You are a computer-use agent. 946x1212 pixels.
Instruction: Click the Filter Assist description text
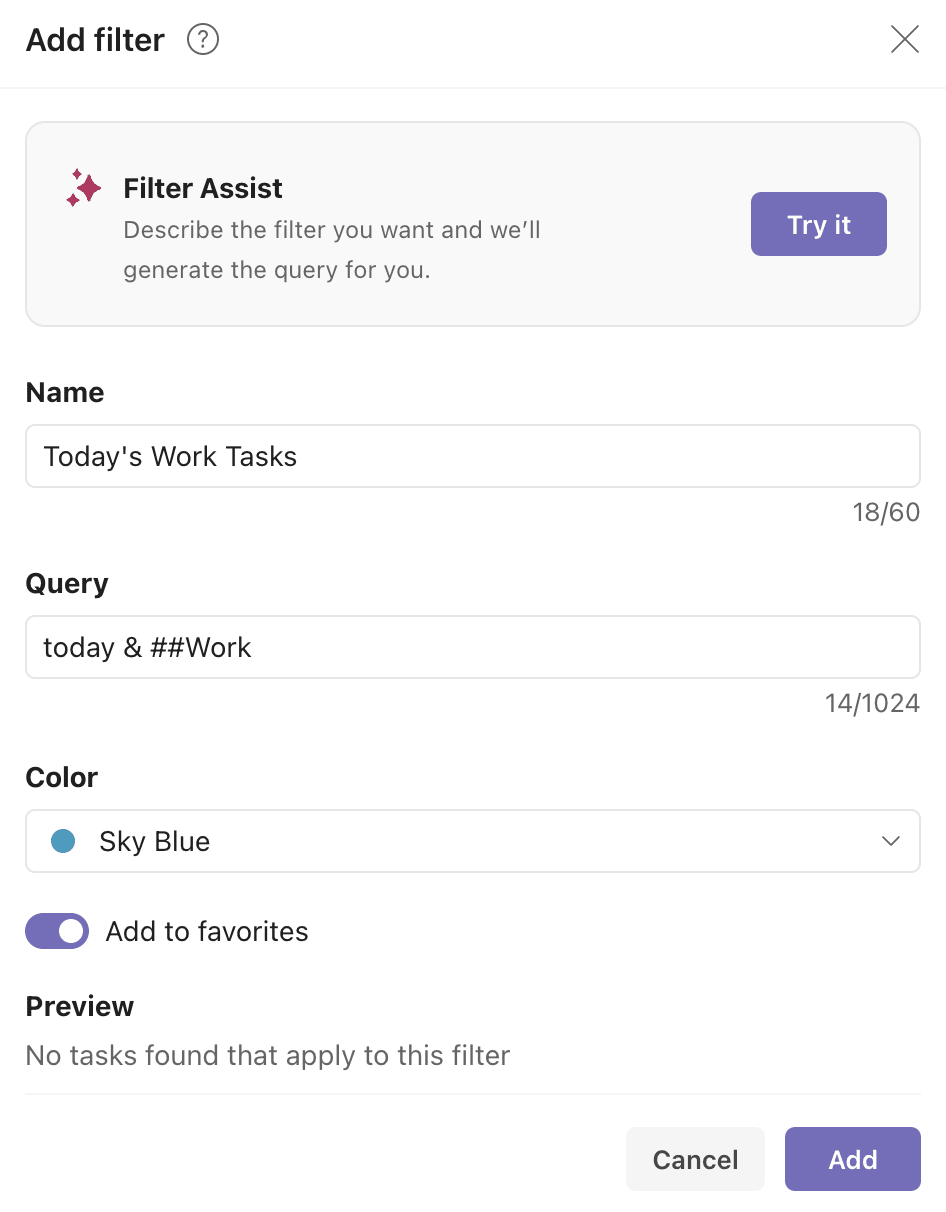tap(331, 250)
